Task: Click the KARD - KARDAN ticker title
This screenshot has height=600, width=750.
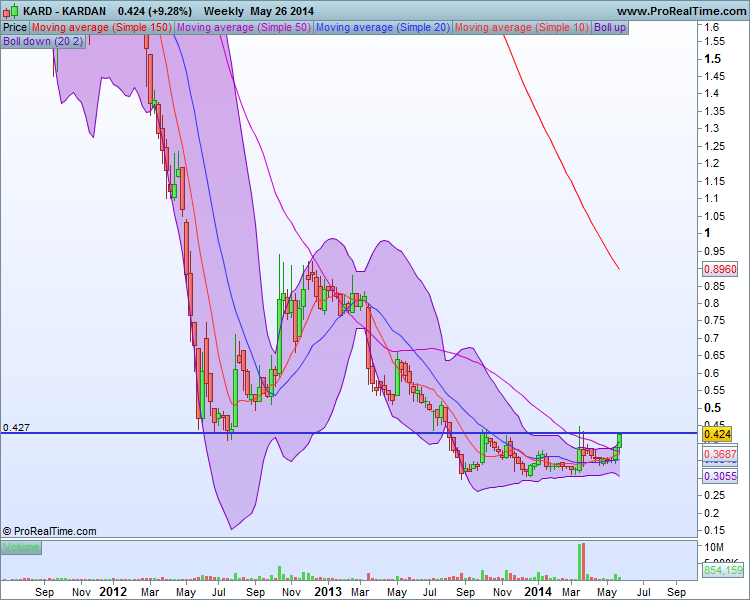Action: coord(64,11)
